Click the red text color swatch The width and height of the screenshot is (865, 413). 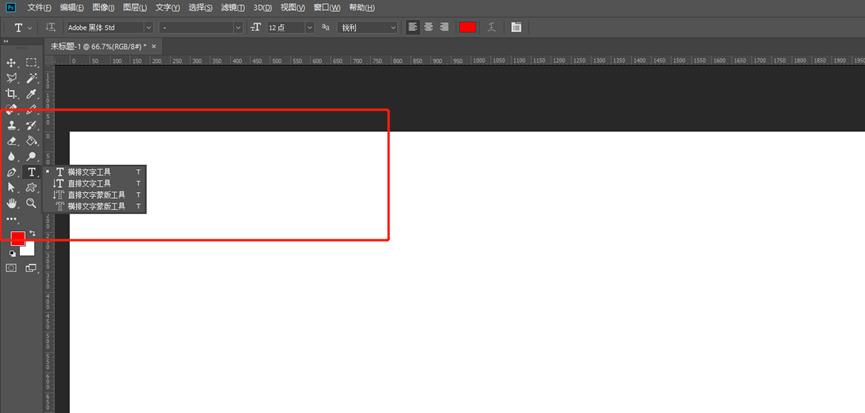467,27
